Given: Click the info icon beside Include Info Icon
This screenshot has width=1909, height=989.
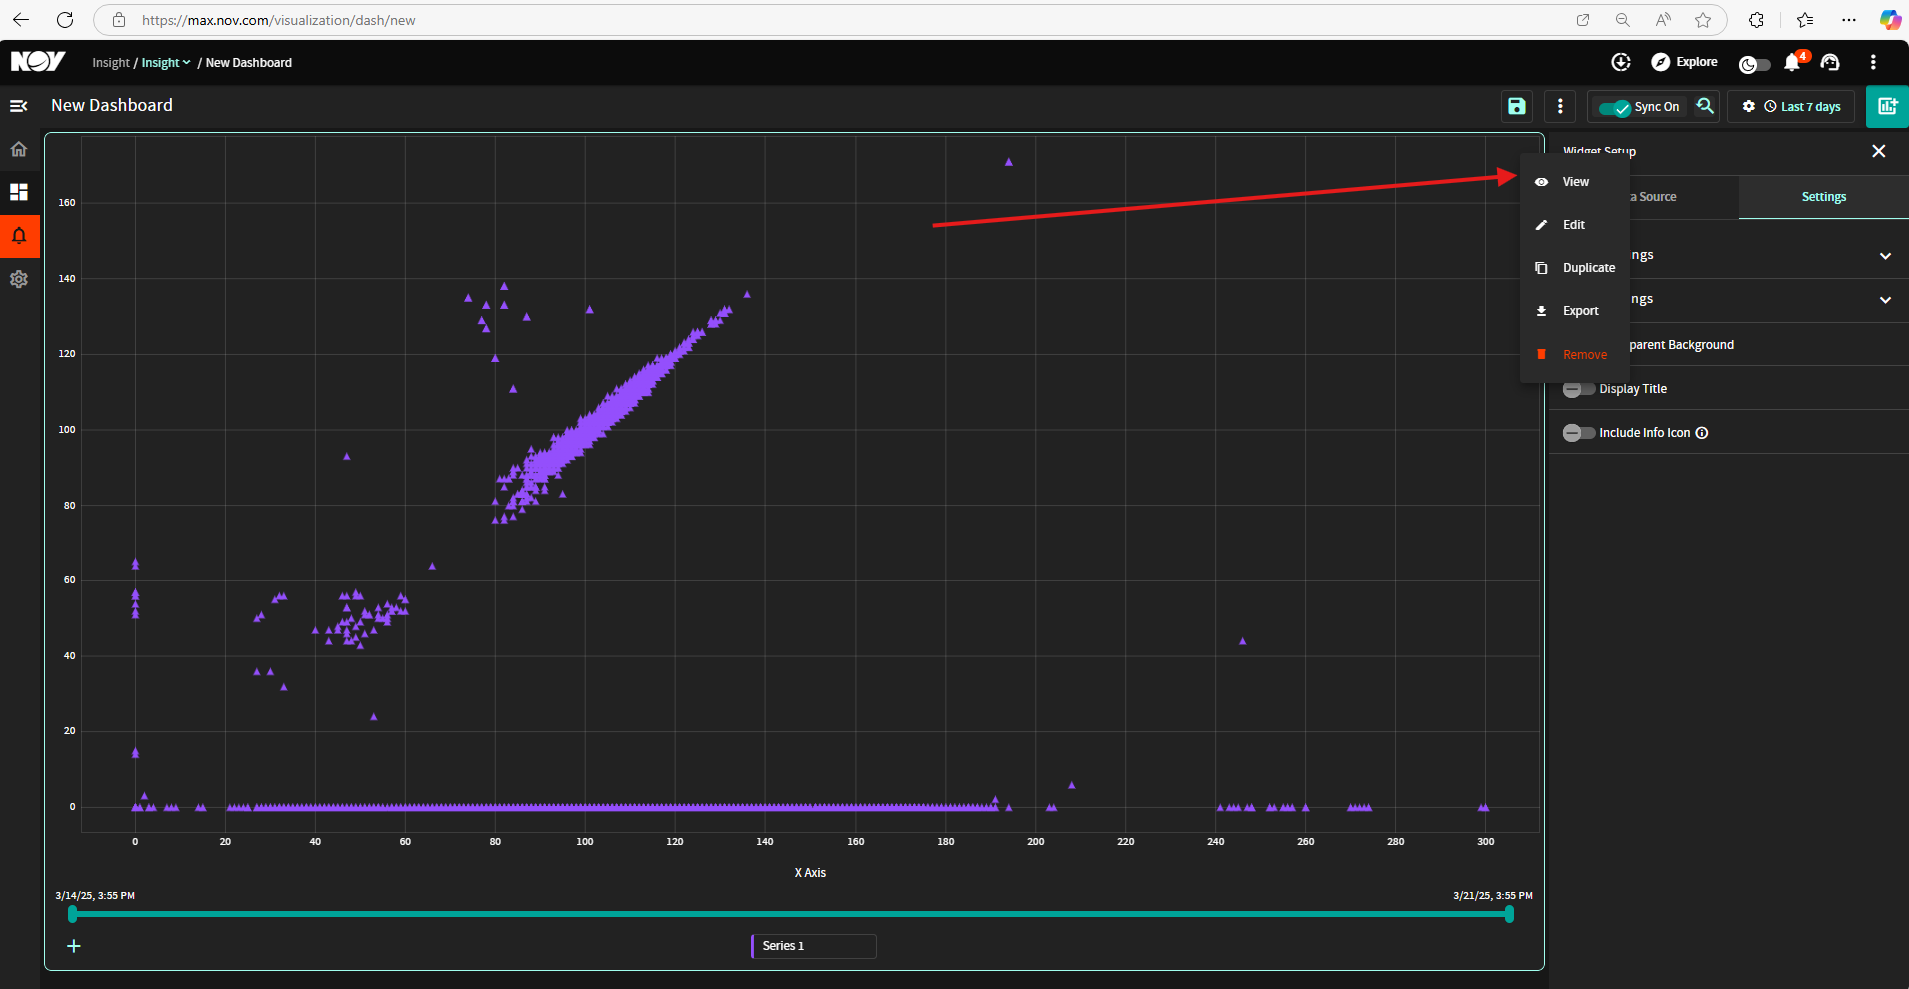Looking at the screenshot, I should [1702, 433].
